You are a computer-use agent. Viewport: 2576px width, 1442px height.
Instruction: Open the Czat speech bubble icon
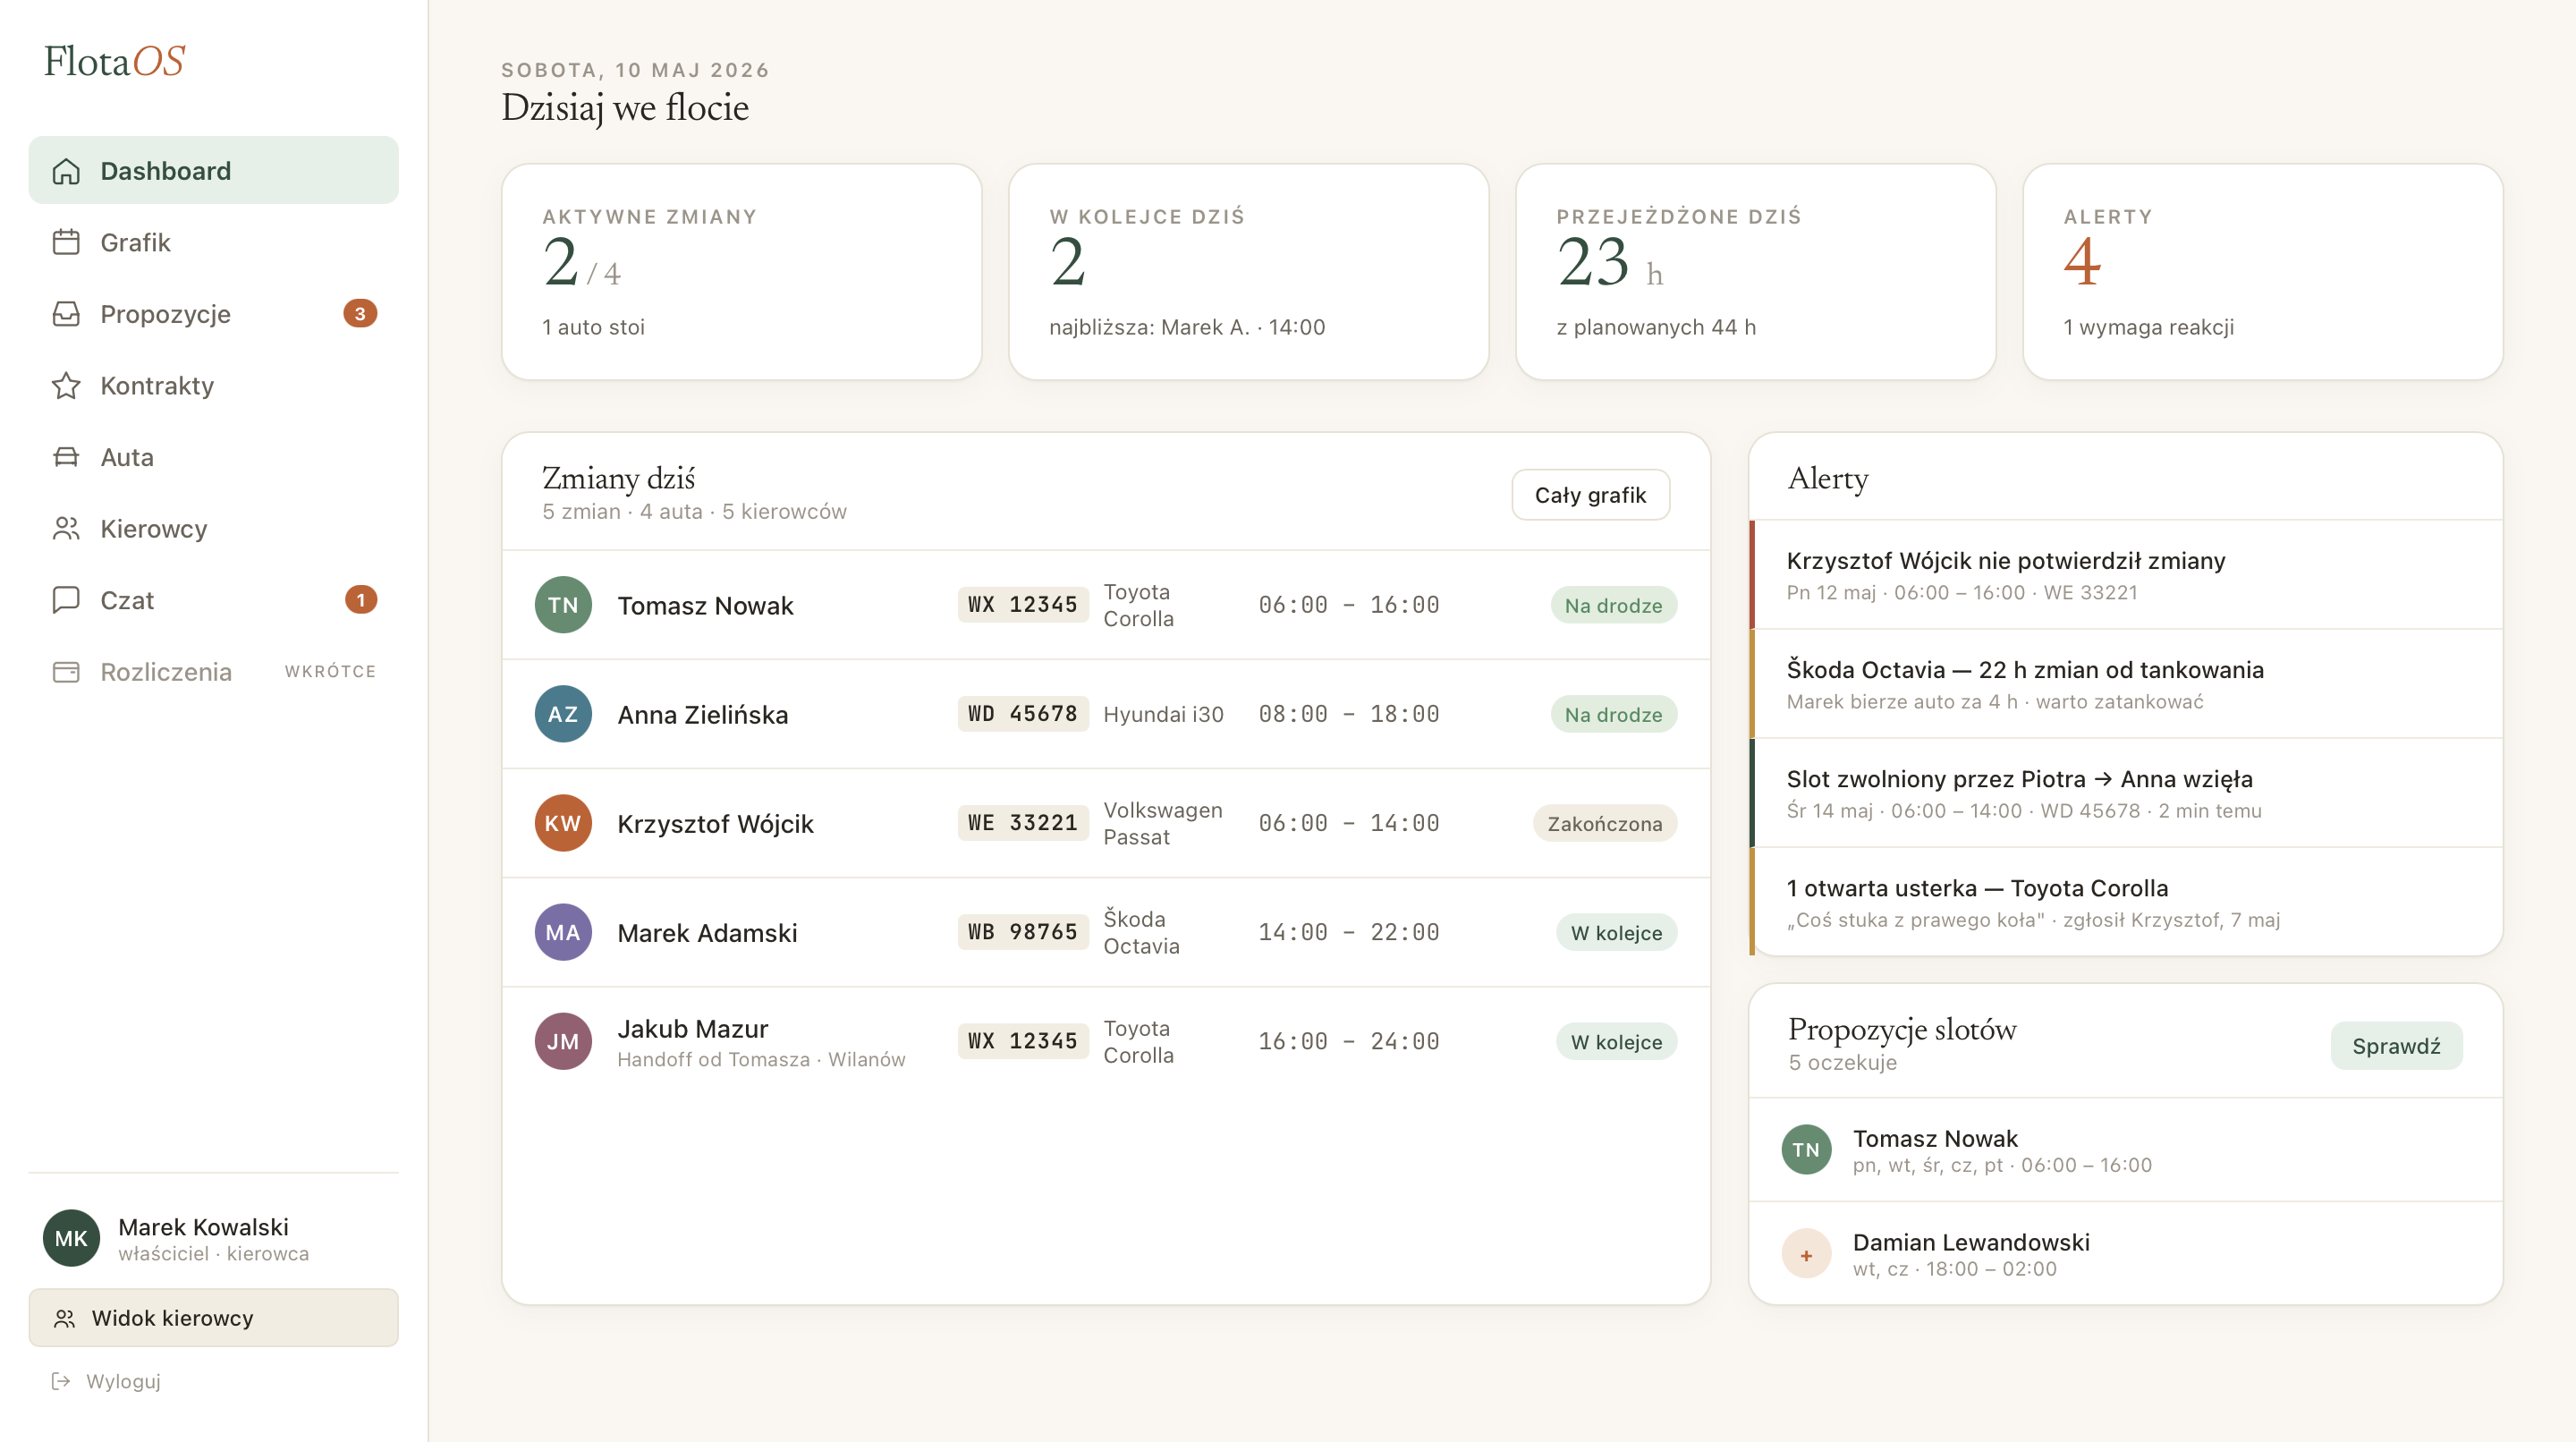coord(66,600)
